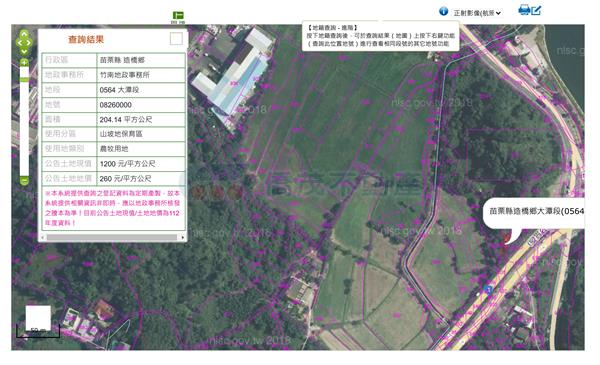This screenshot has width=600, height=365.
Task: Open the blue info icon
Action: [443, 11]
